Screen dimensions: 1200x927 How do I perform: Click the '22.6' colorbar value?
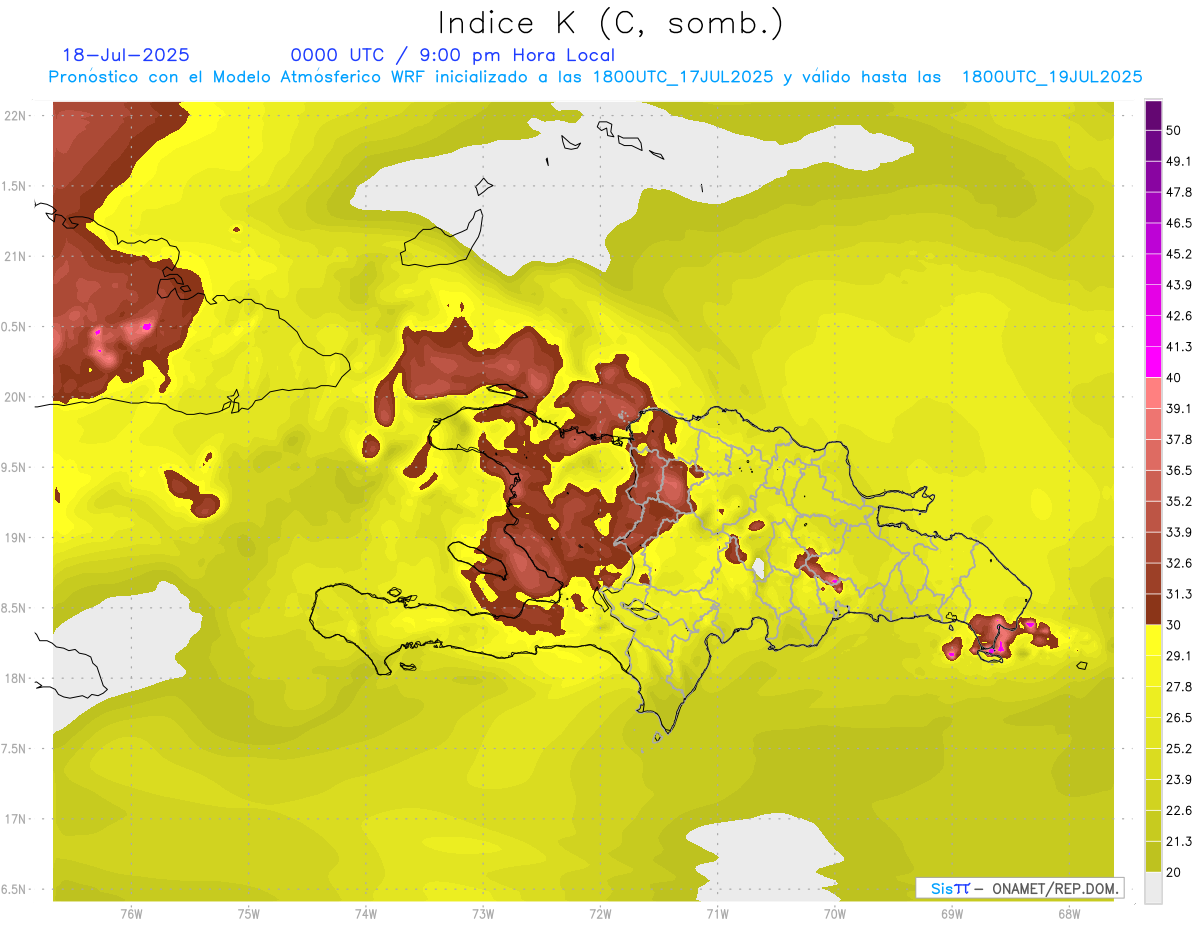pos(1179,810)
